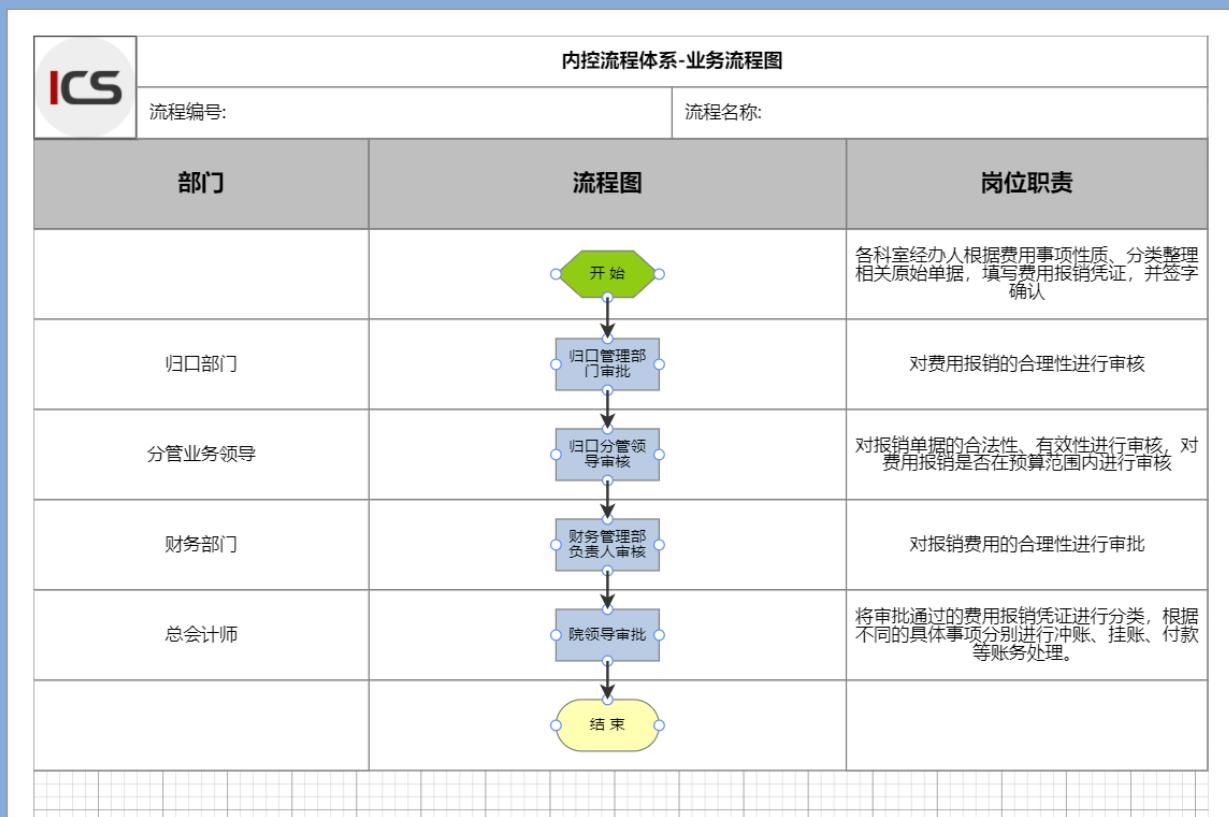This screenshot has width=1229, height=817.
Task: Click arrow between 开始 and 归口管理部门审批
Action: (607, 319)
